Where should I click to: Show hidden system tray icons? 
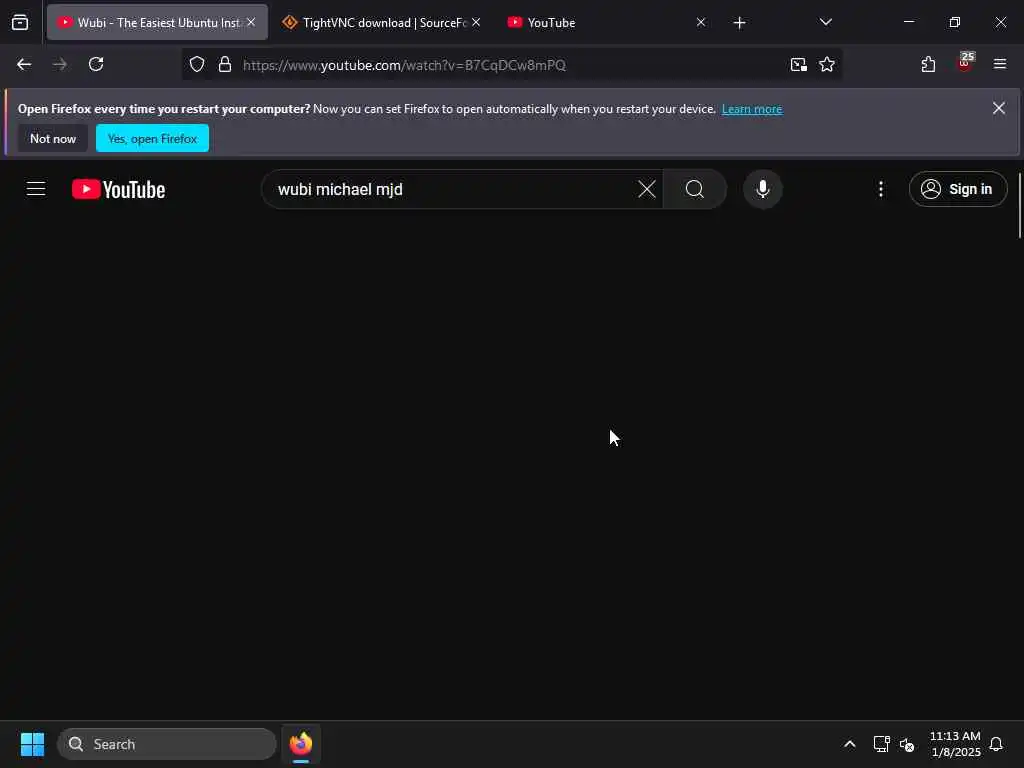click(x=850, y=744)
